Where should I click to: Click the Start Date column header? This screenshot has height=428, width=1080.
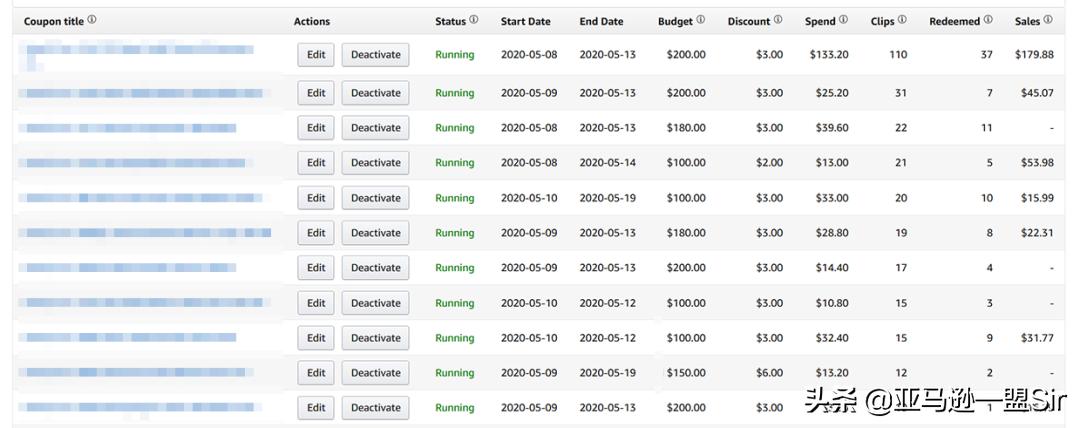pyautogui.click(x=525, y=21)
